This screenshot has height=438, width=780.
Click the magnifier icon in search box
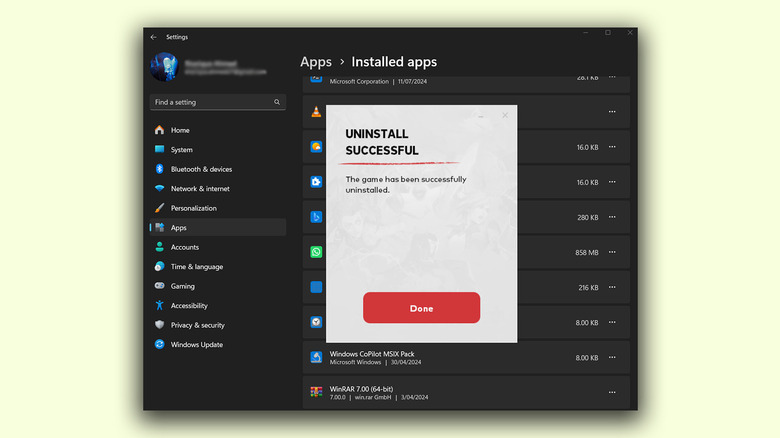(277, 102)
